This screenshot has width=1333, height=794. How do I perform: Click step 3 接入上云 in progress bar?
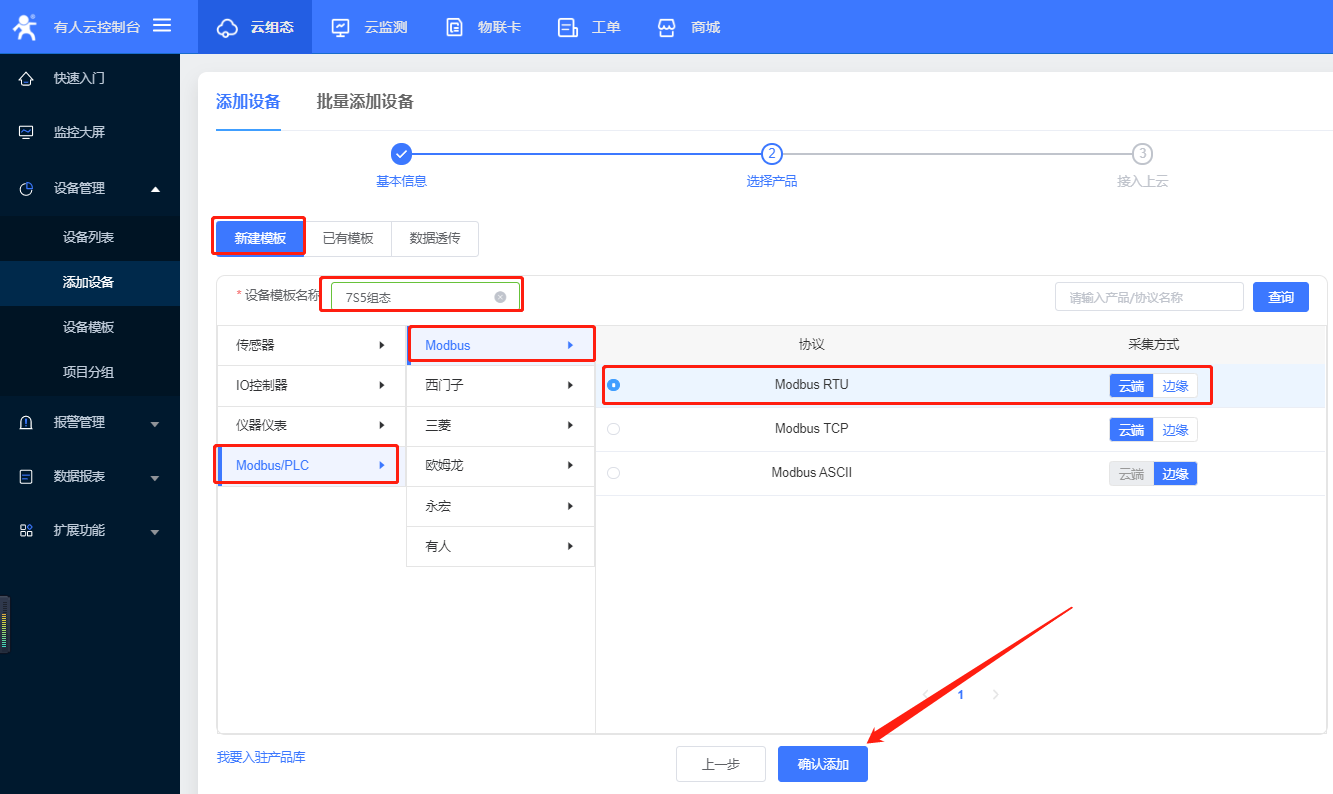pyautogui.click(x=1142, y=154)
